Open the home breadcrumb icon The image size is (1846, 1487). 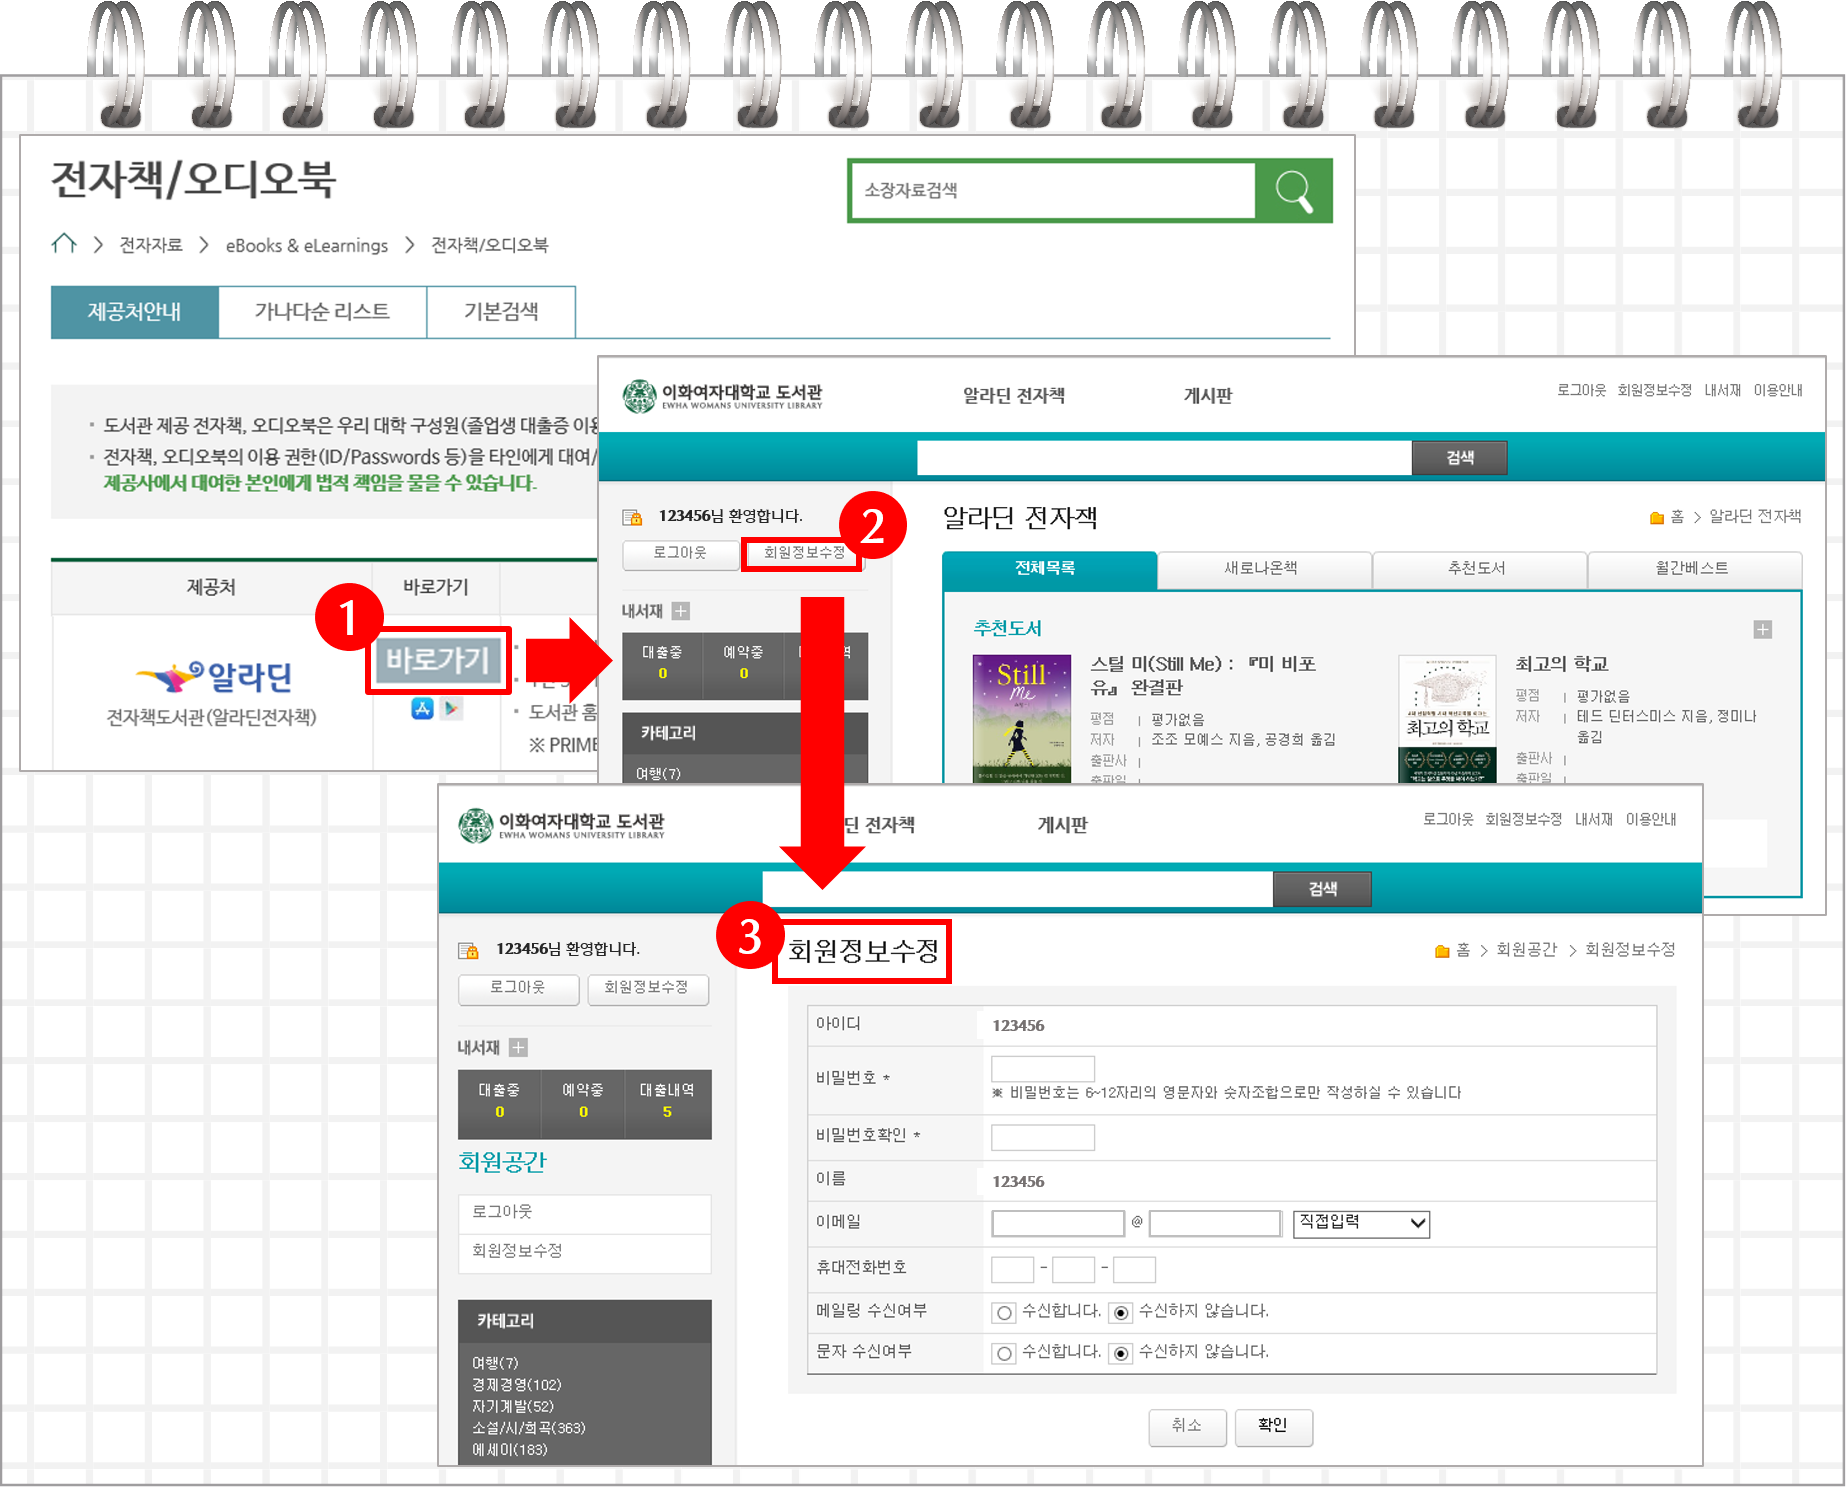coord(65,244)
